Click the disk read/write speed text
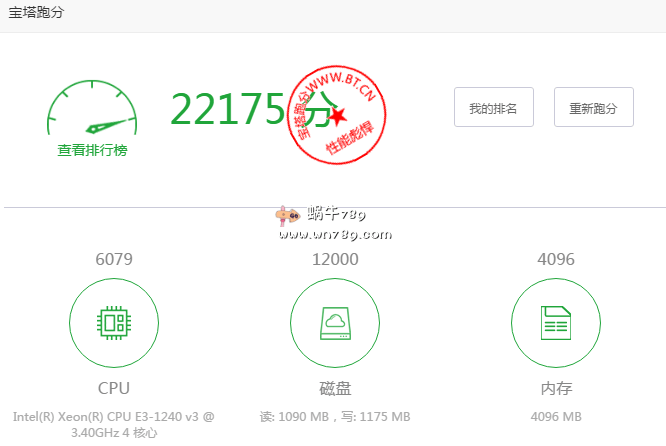The image size is (666, 446). click(x=334, y=416)
